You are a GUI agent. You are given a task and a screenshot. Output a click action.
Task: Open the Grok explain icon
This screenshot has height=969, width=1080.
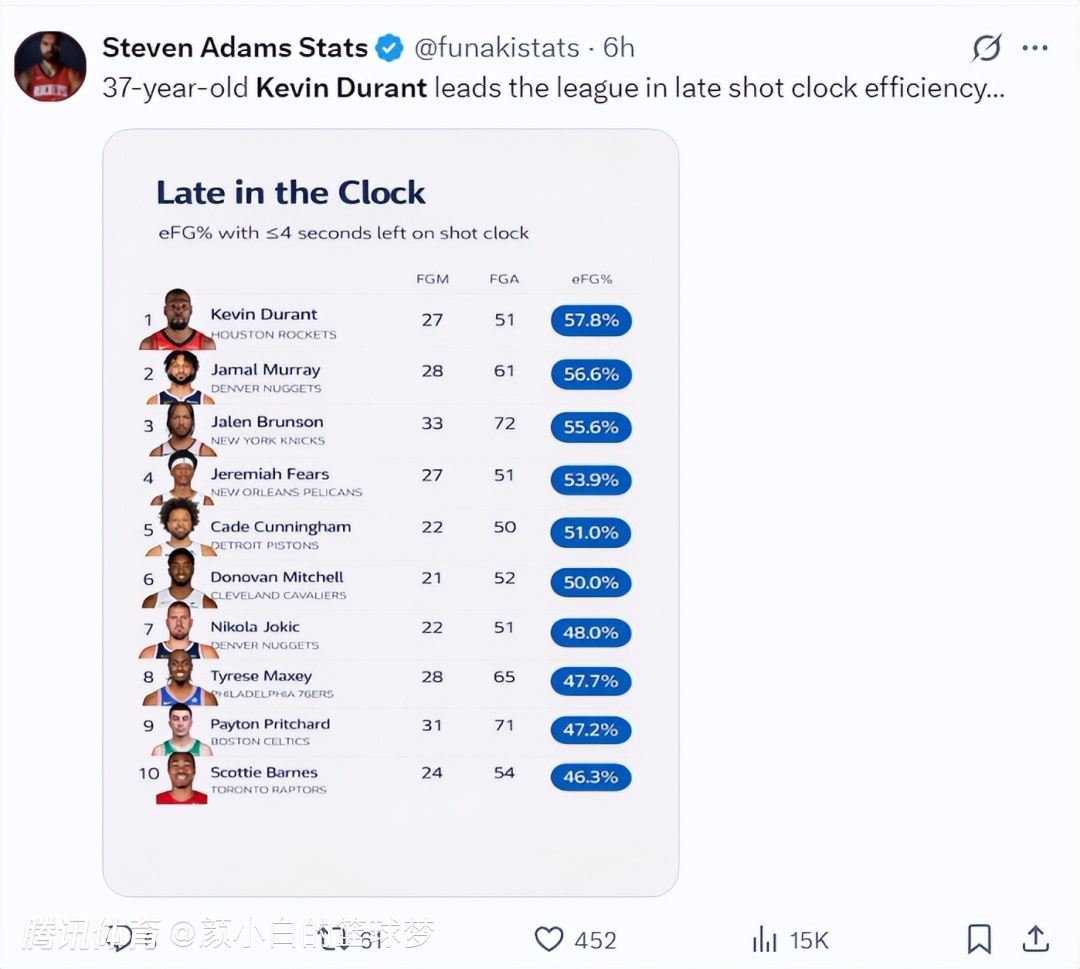987,48
